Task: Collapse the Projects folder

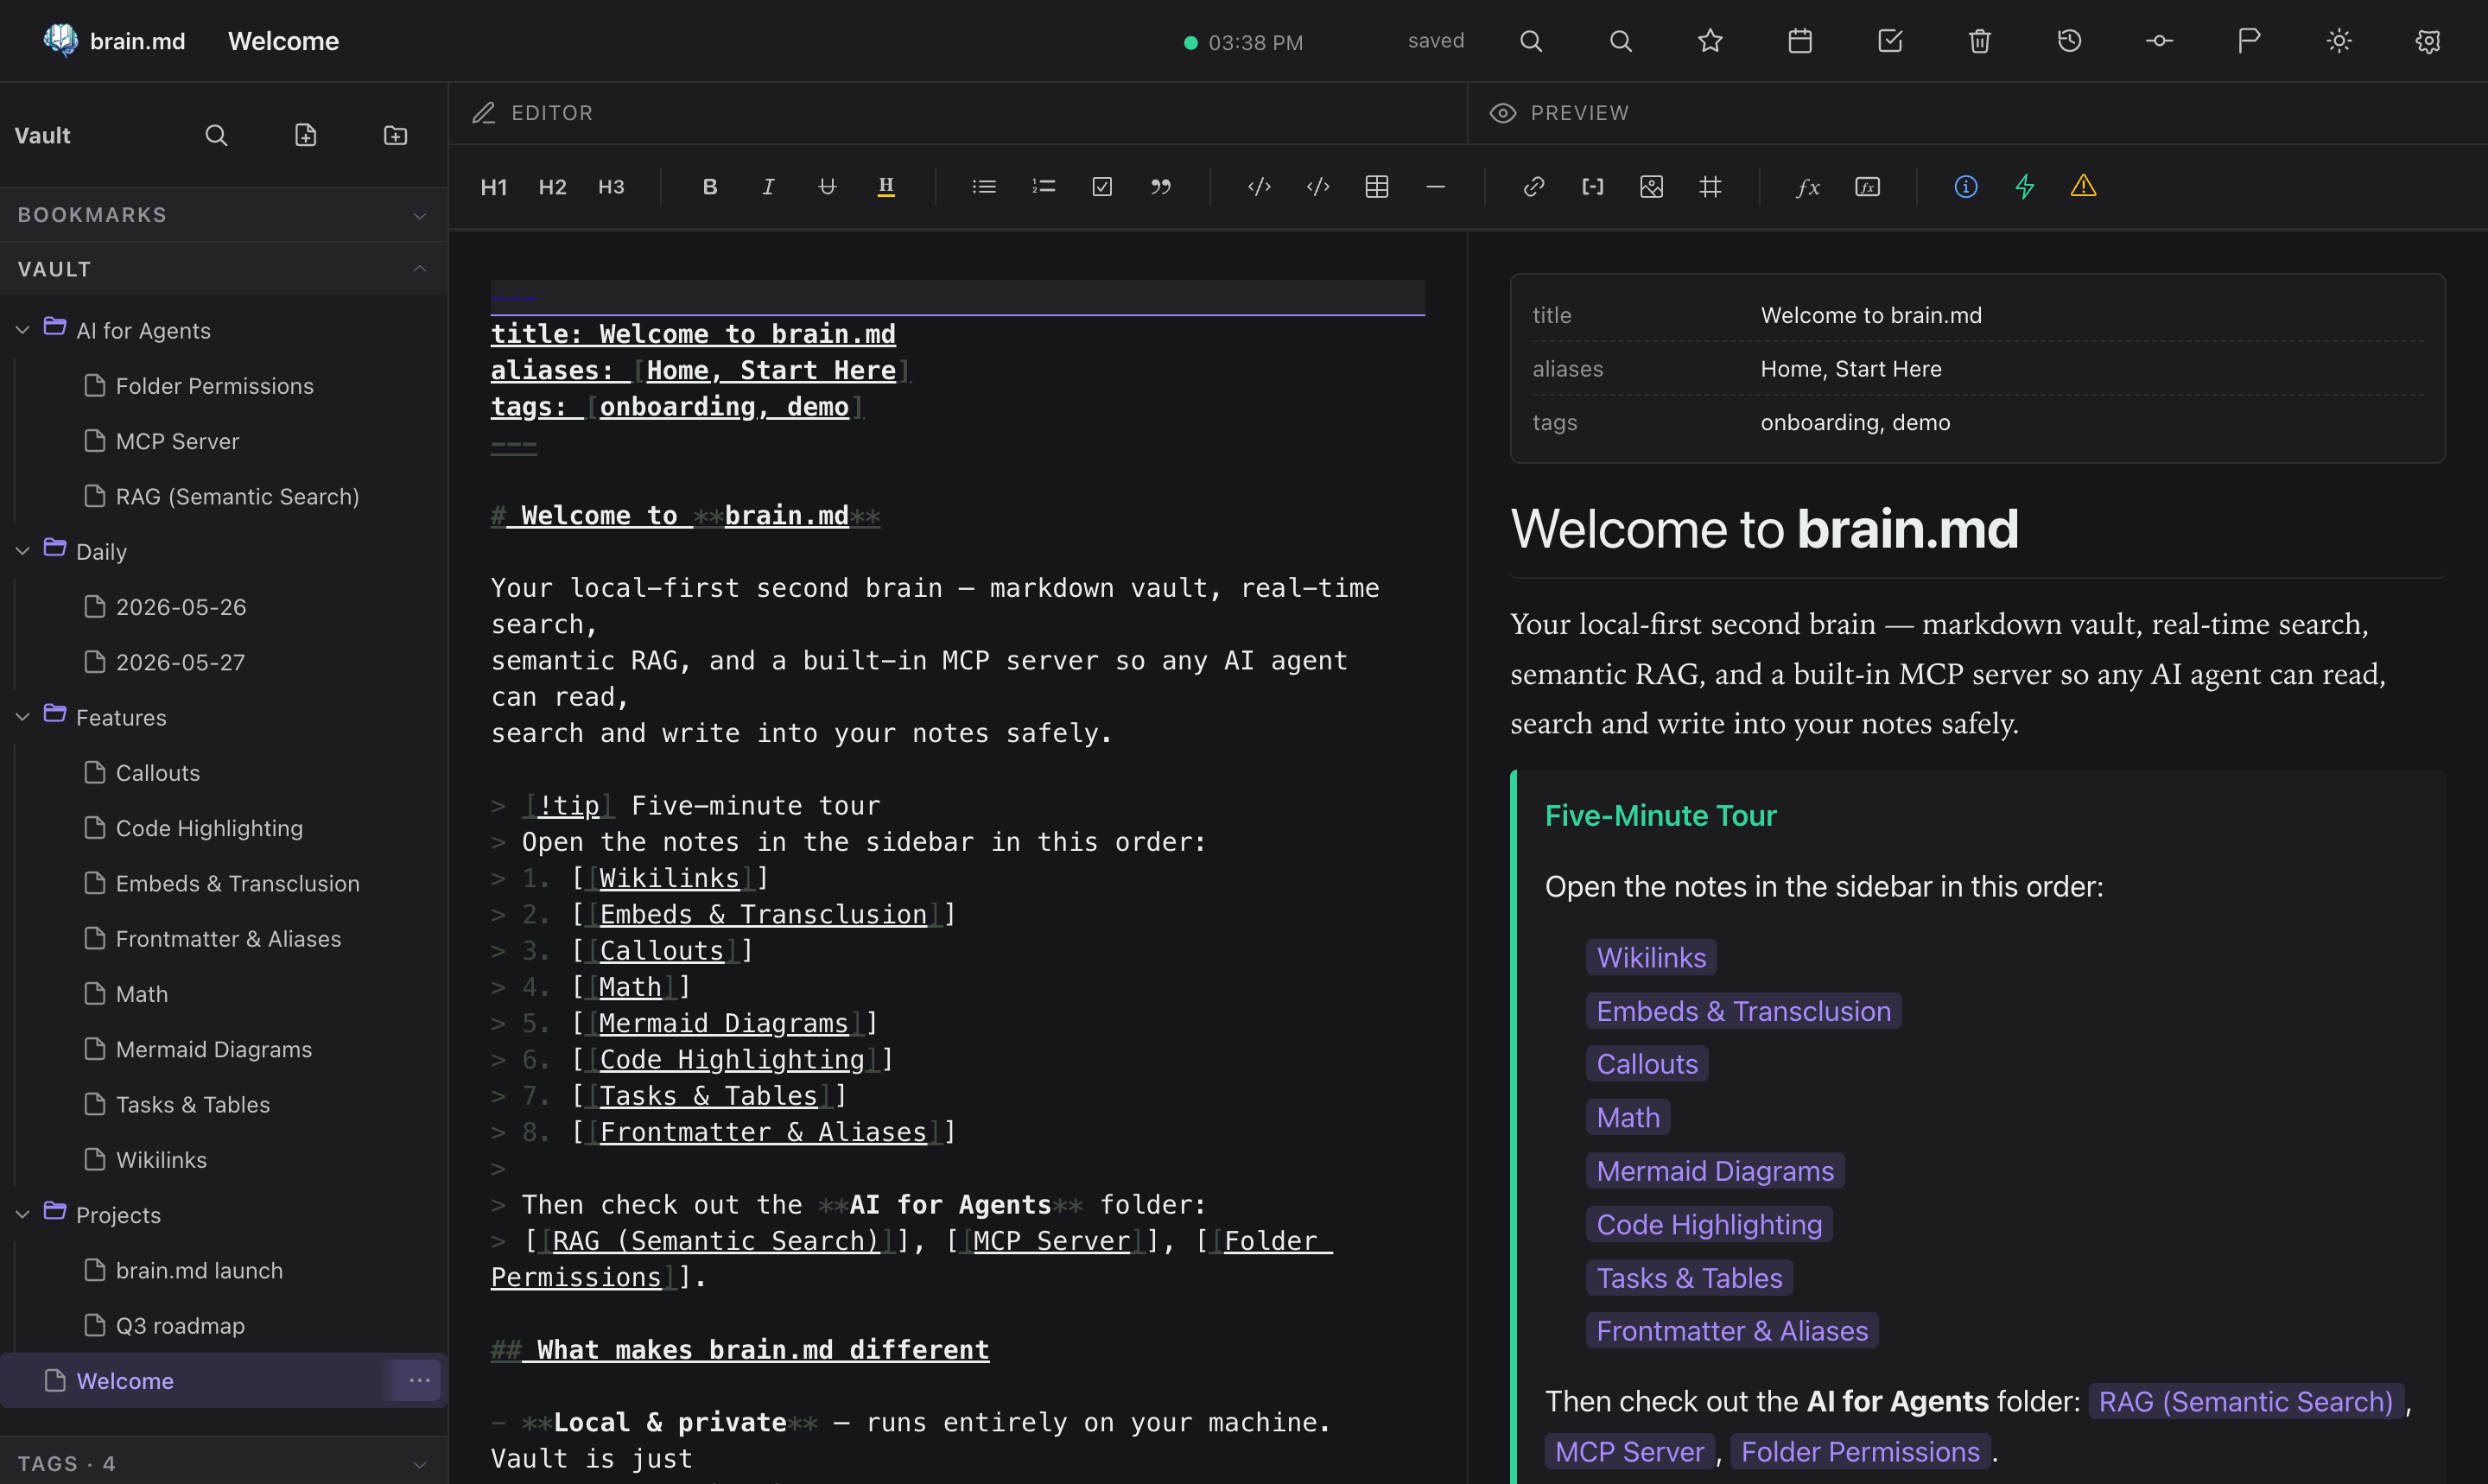Action: click(x=22, y=1214)
